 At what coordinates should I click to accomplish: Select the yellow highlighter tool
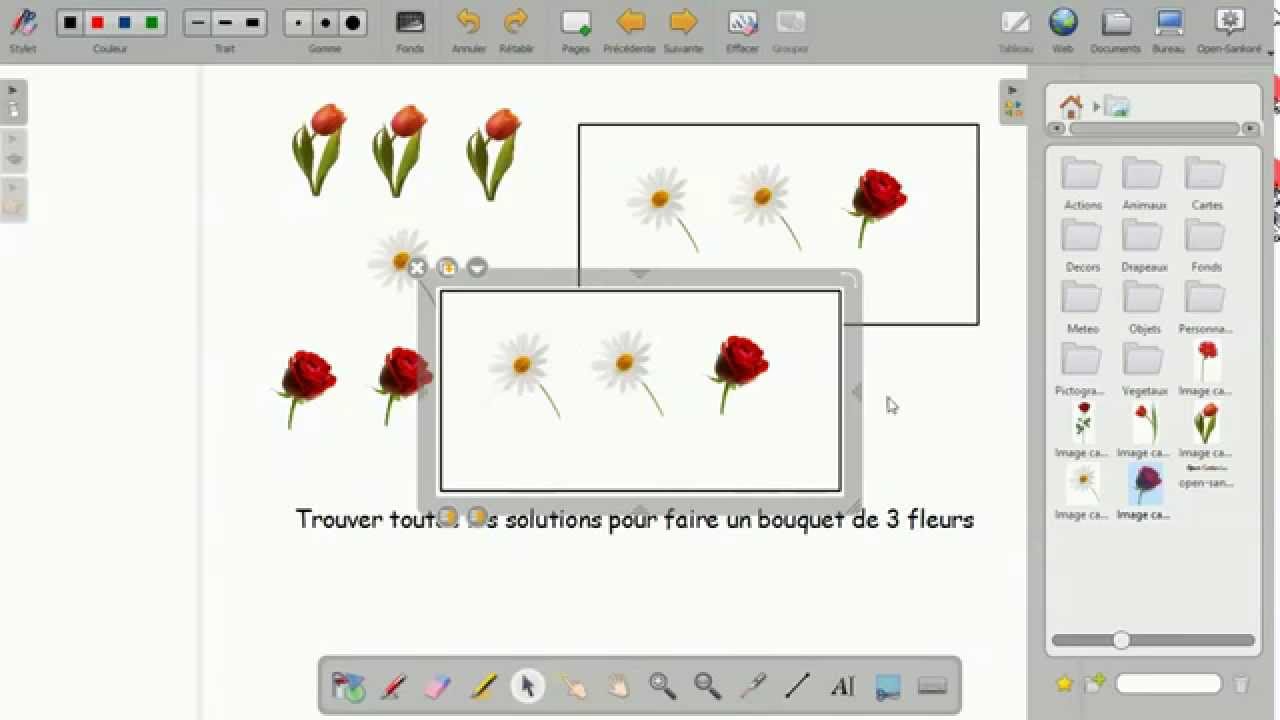483,686
